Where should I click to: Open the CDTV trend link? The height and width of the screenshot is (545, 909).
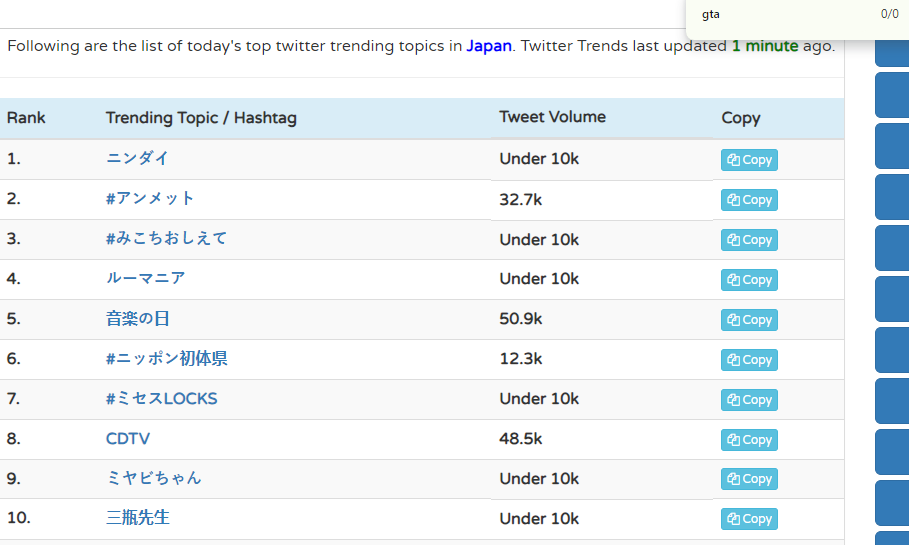[x=128, y=438]
